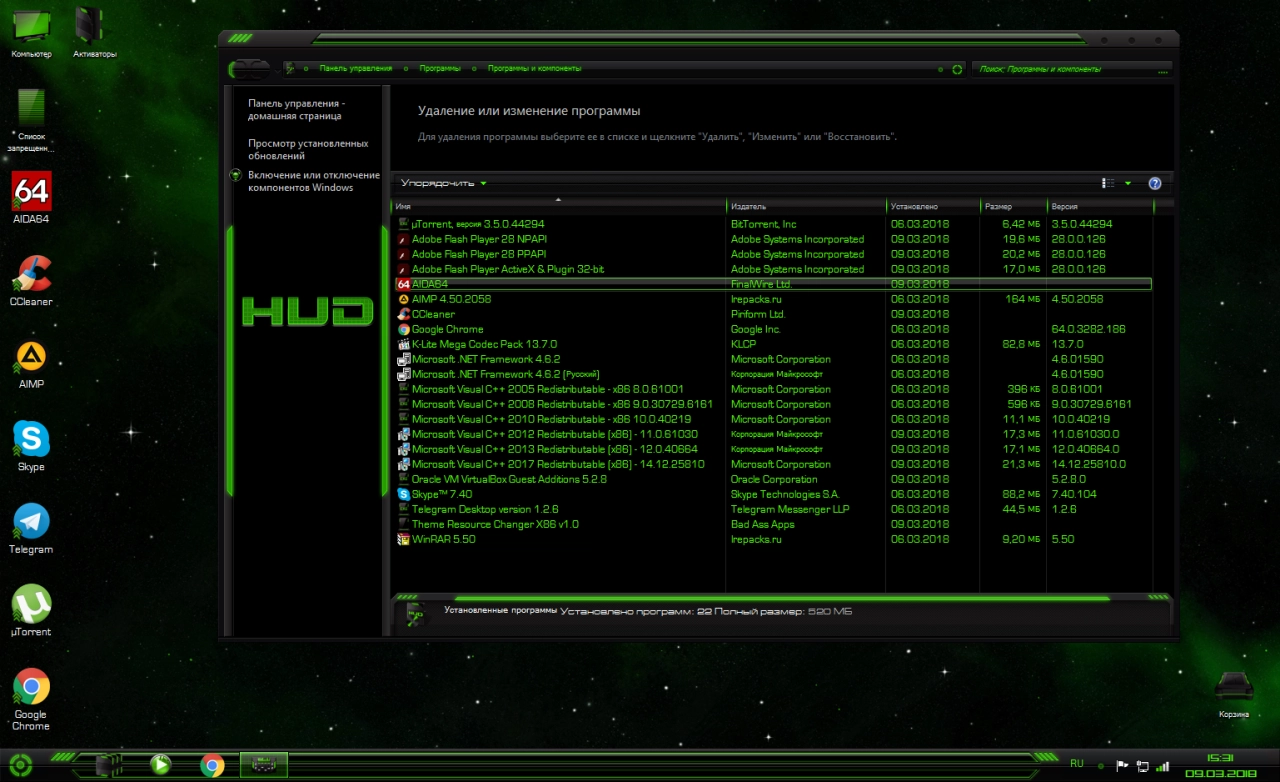Click the Google Chrome icon in programs list

point(404,329)
